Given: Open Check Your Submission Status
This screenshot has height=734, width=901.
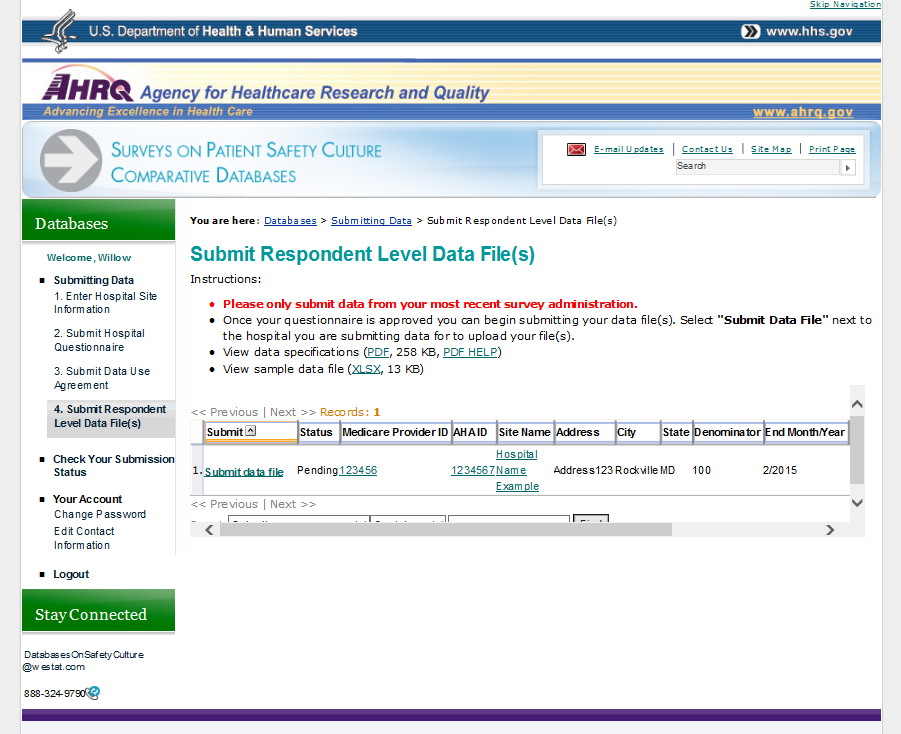Looking at the screenshot, I should [113, 466].
